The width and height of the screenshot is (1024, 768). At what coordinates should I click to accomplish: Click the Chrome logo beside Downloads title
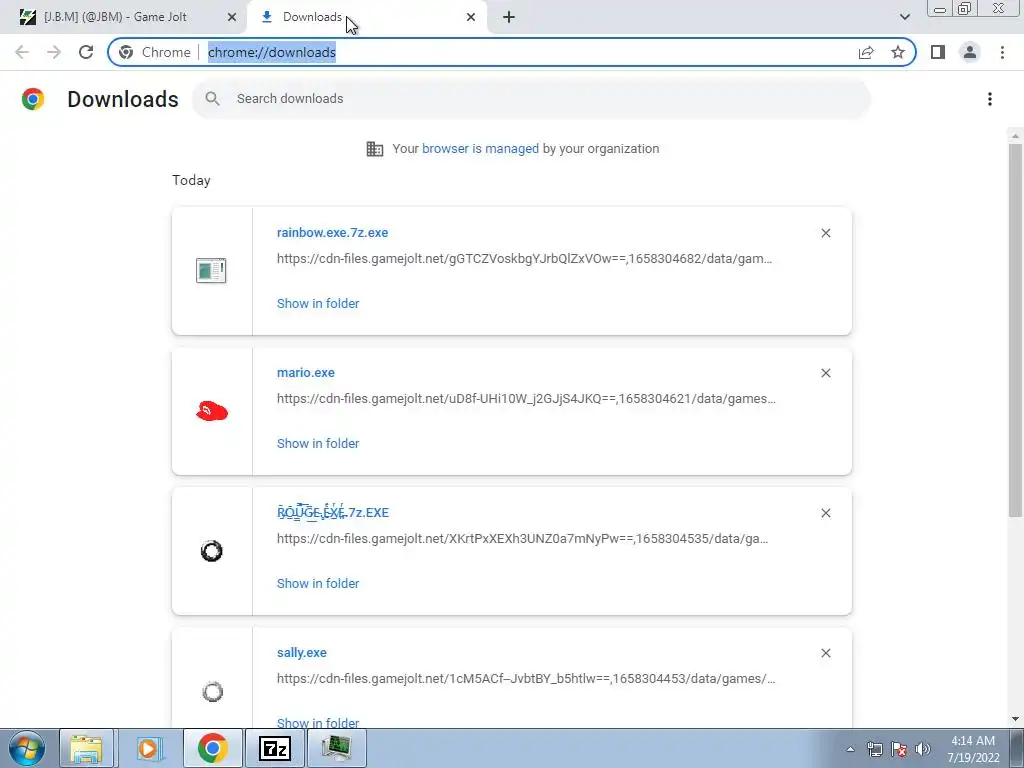pyautogui.click(x=33, y=99)
